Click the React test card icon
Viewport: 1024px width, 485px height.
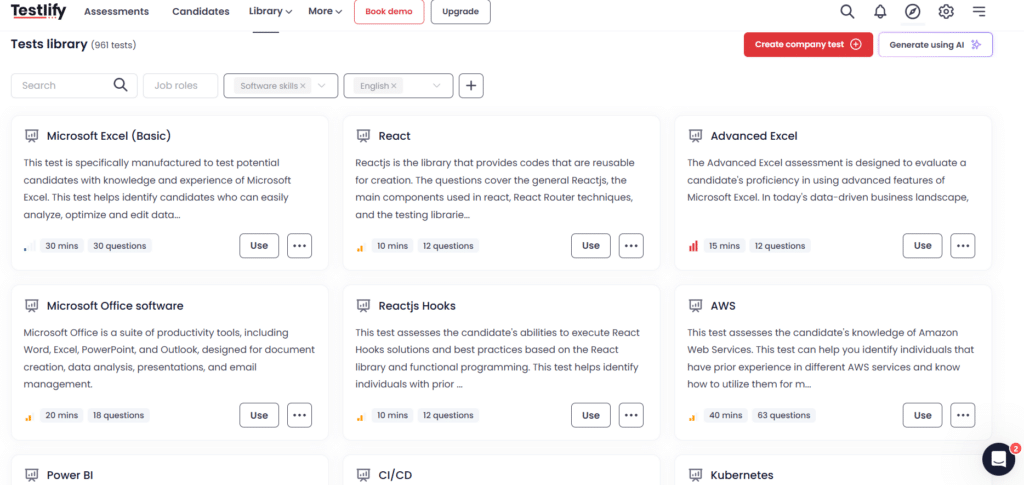363,136
